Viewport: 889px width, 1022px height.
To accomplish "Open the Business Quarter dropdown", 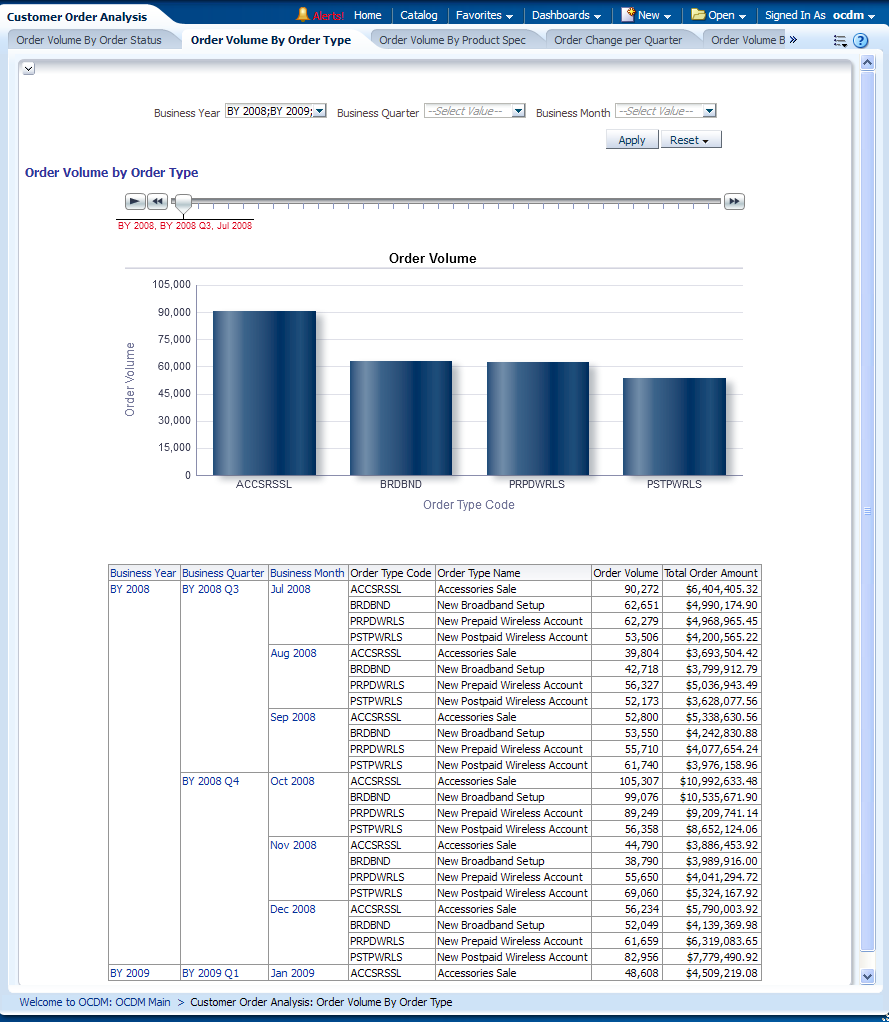I will coord(518,112).
